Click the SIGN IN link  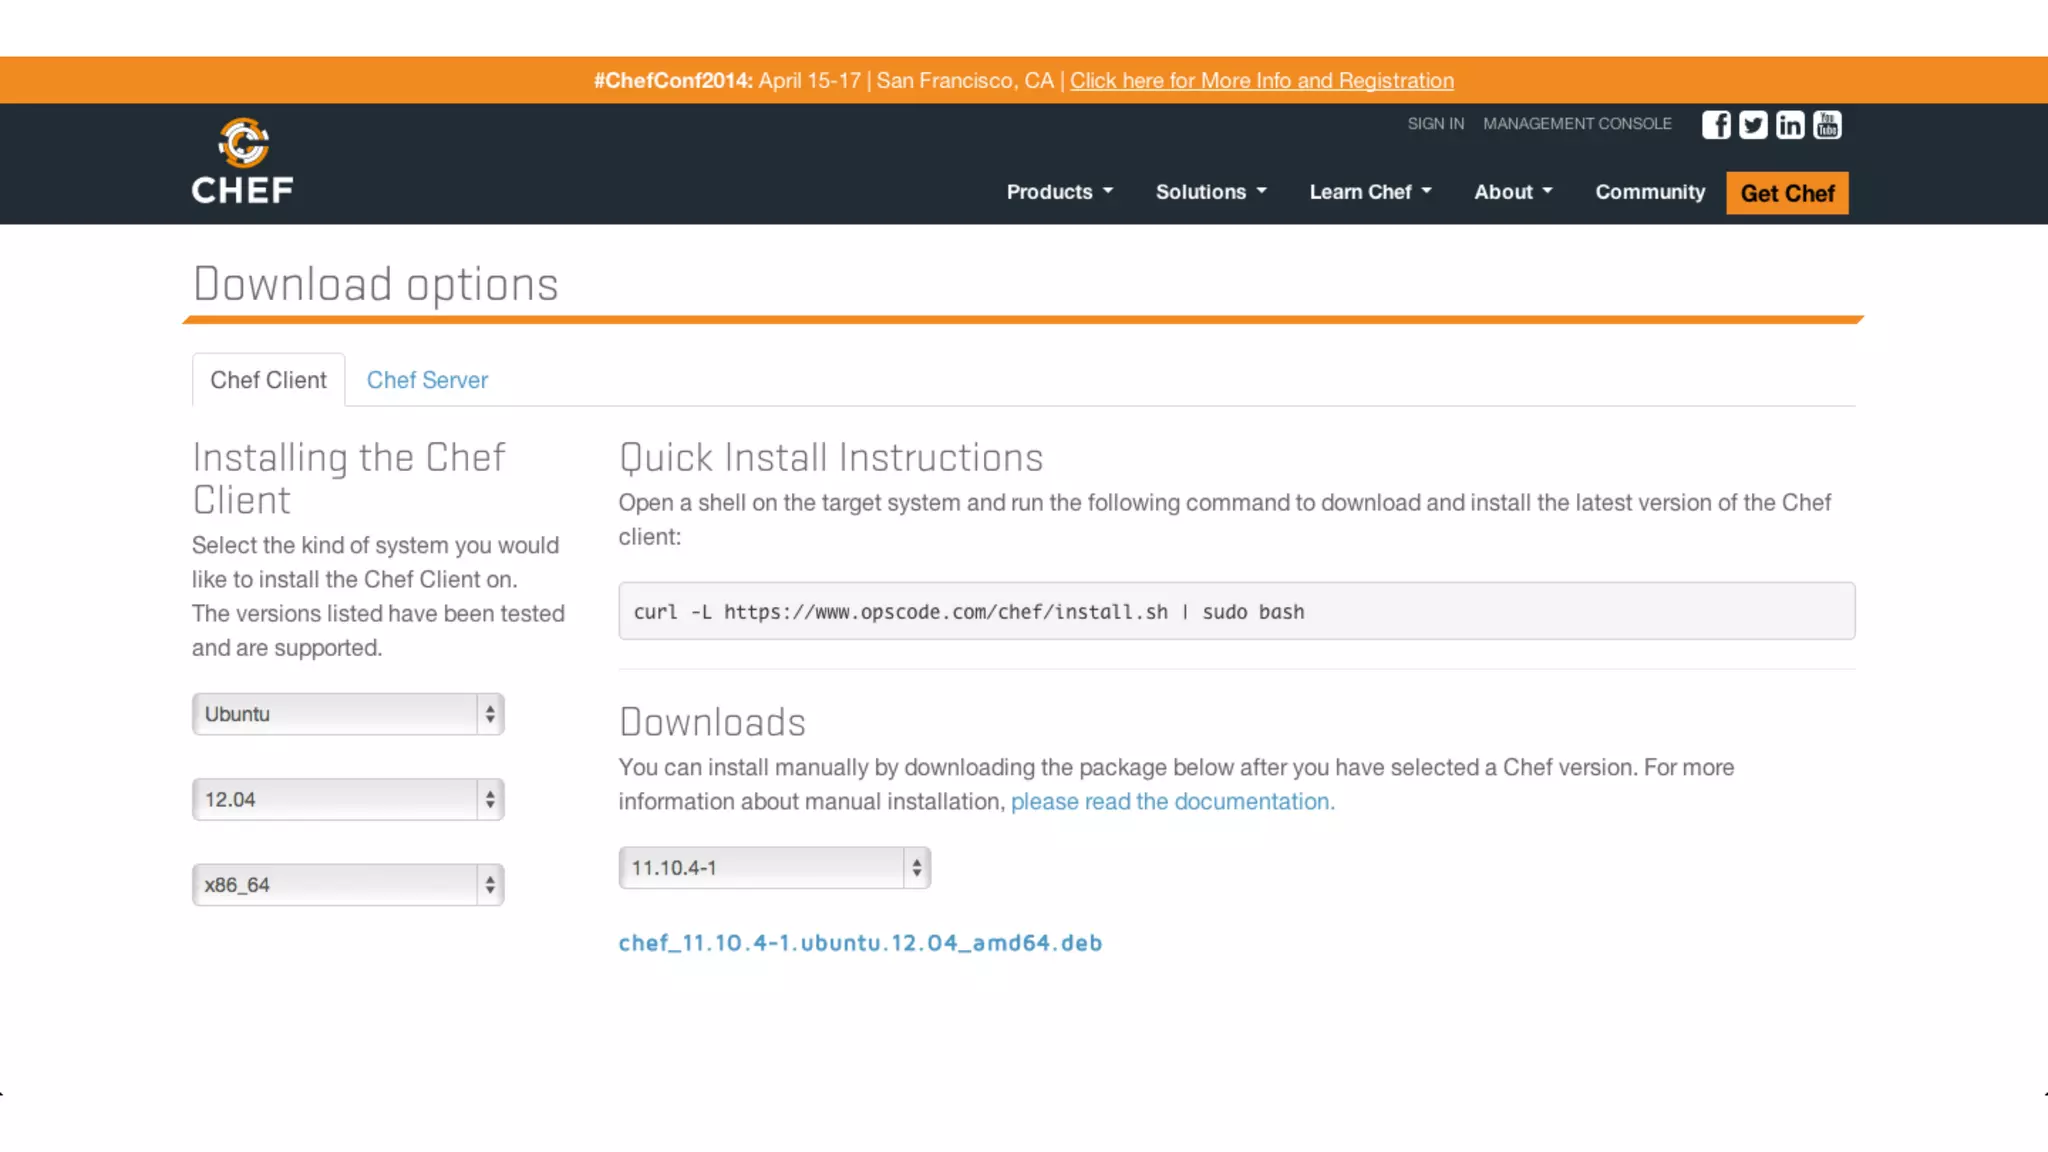(x=1435, y=124)
